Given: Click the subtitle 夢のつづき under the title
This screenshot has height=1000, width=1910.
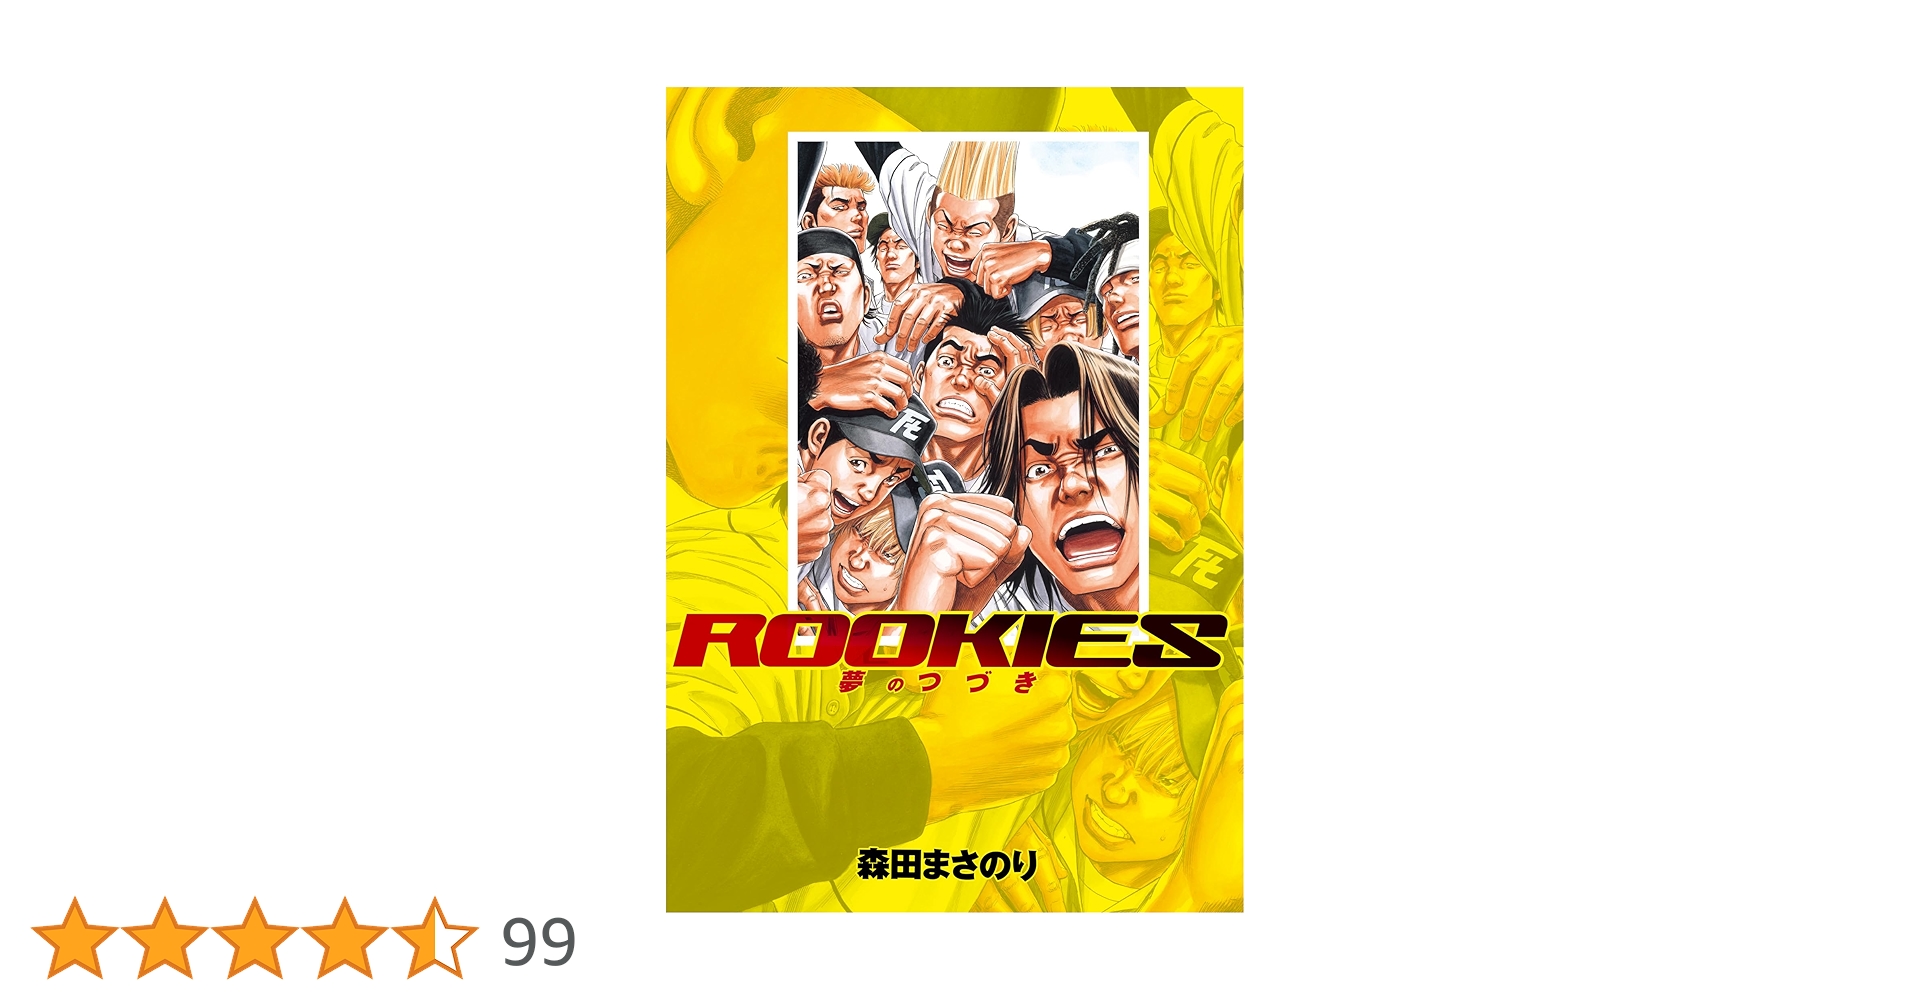Looking at the screenshot, I should 938,684.
